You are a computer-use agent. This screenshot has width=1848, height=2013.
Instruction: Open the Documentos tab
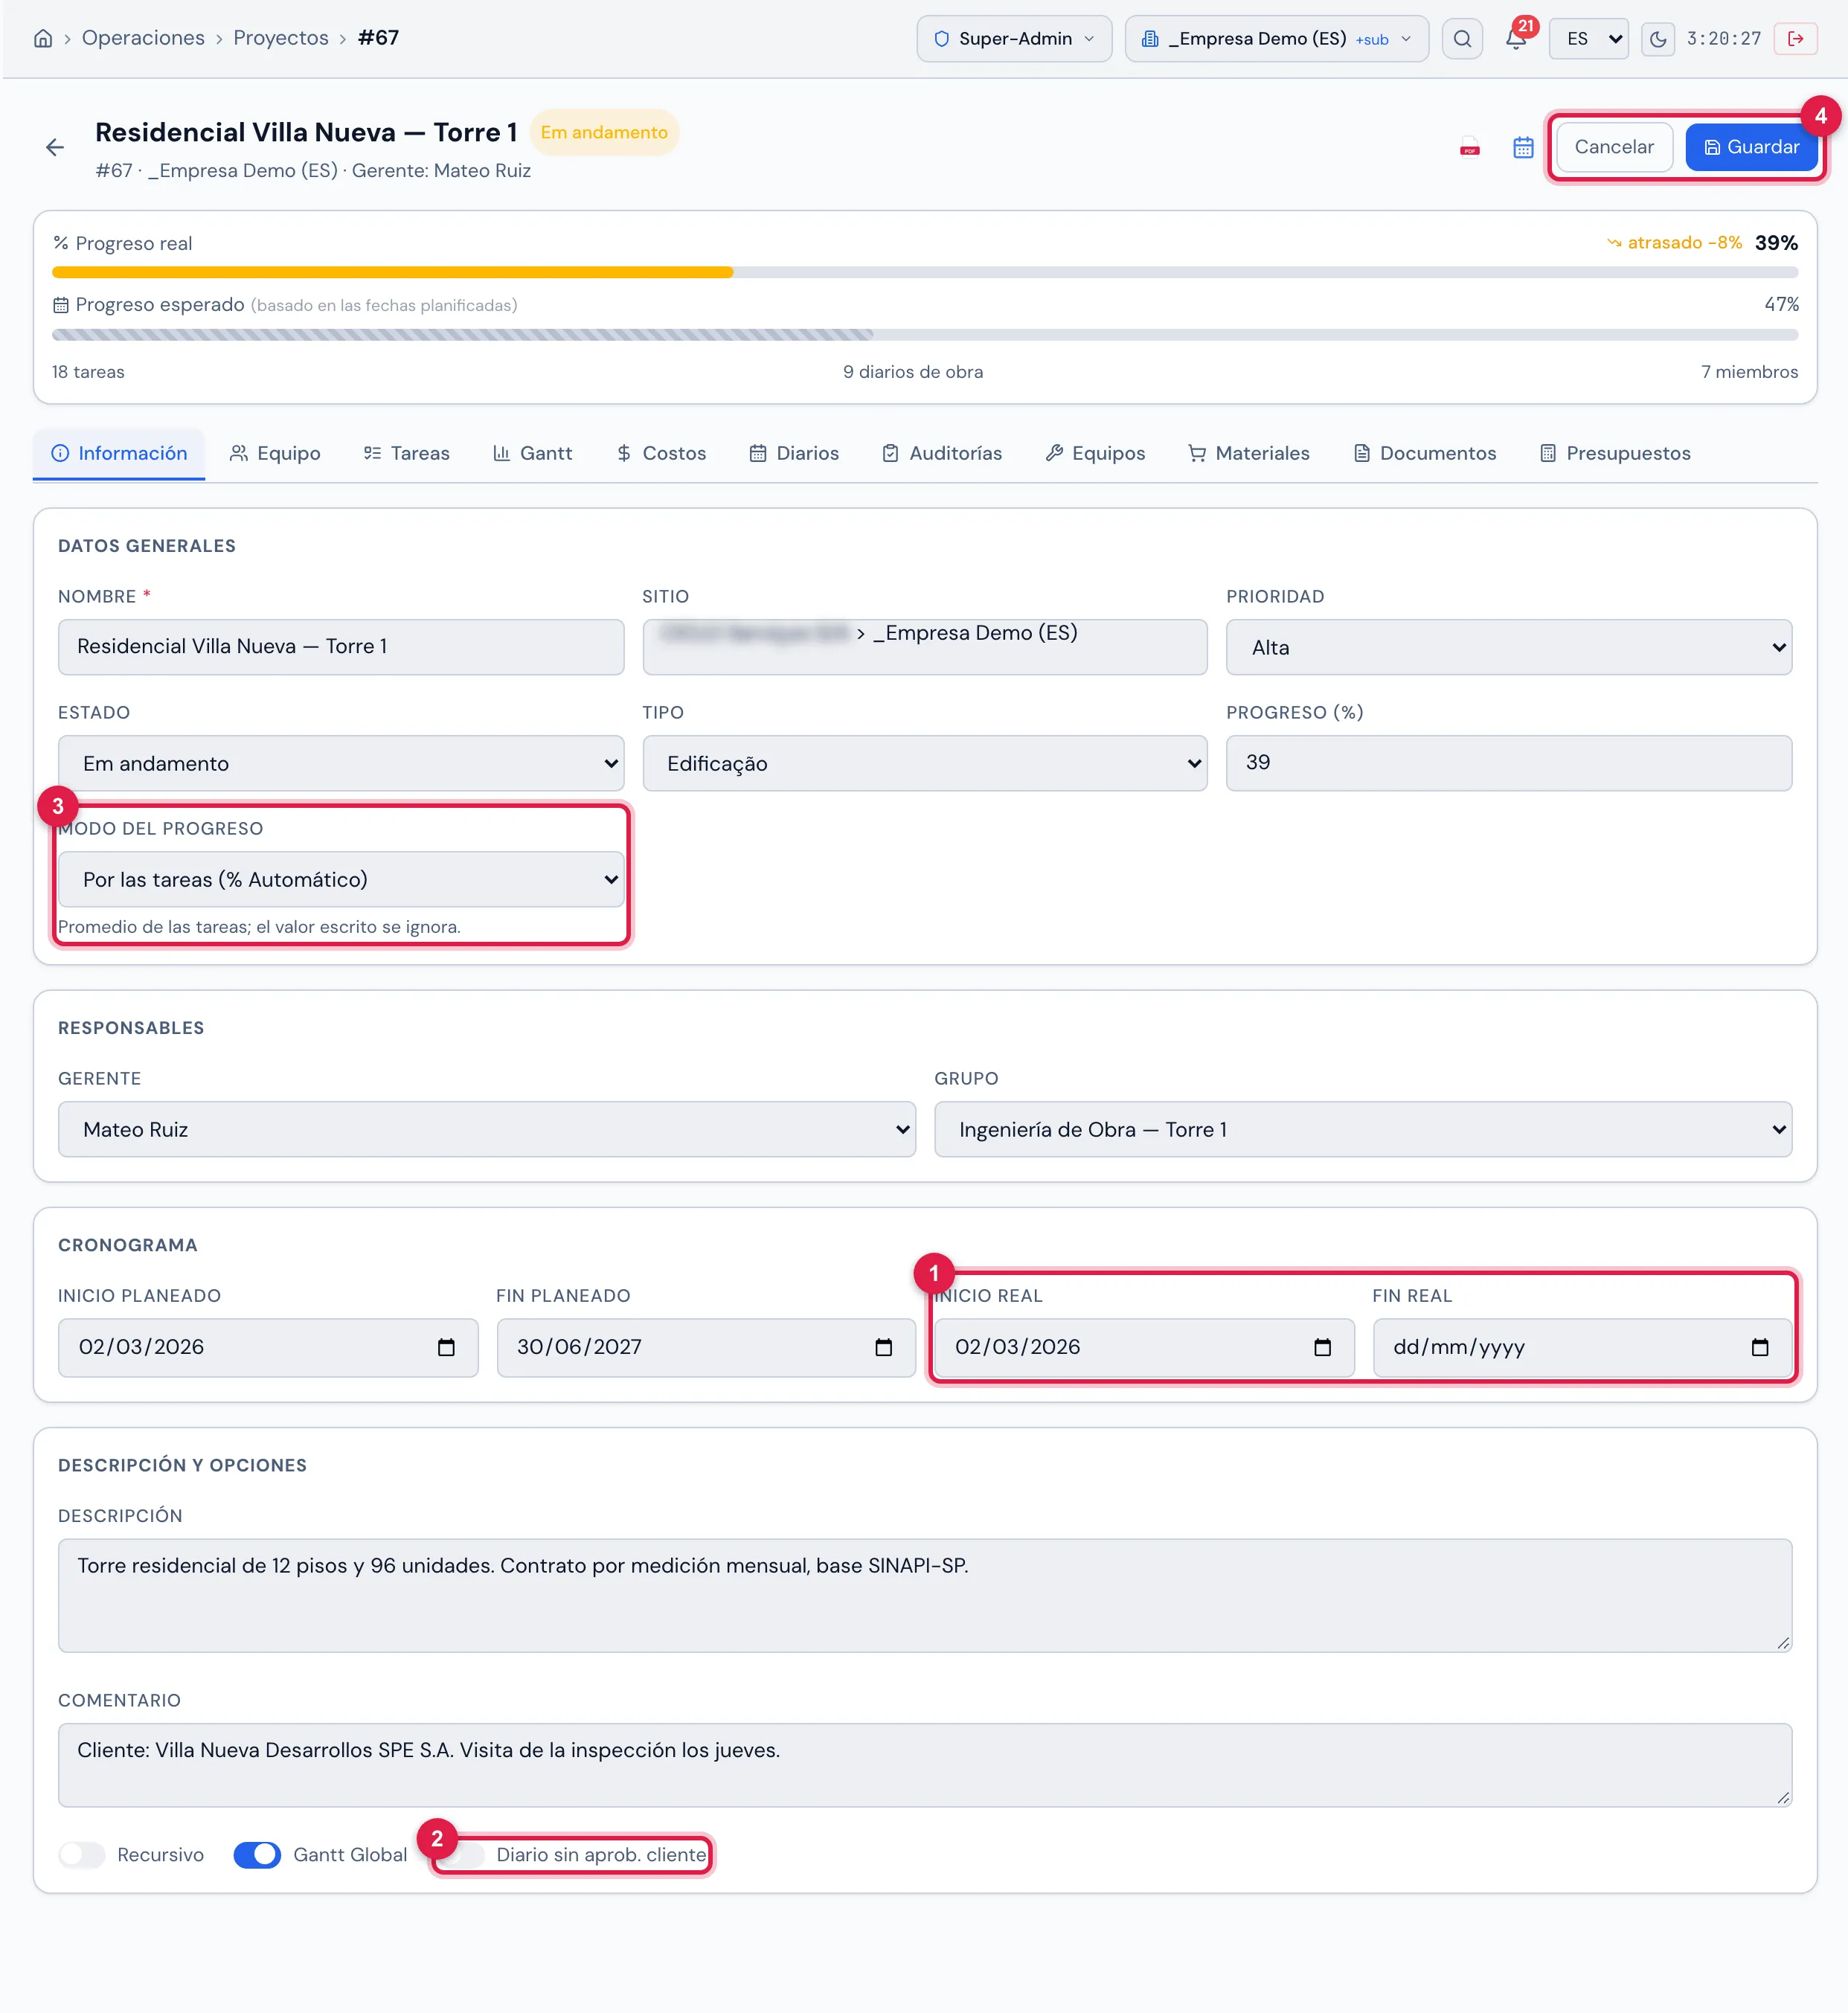pos(1424,453)
